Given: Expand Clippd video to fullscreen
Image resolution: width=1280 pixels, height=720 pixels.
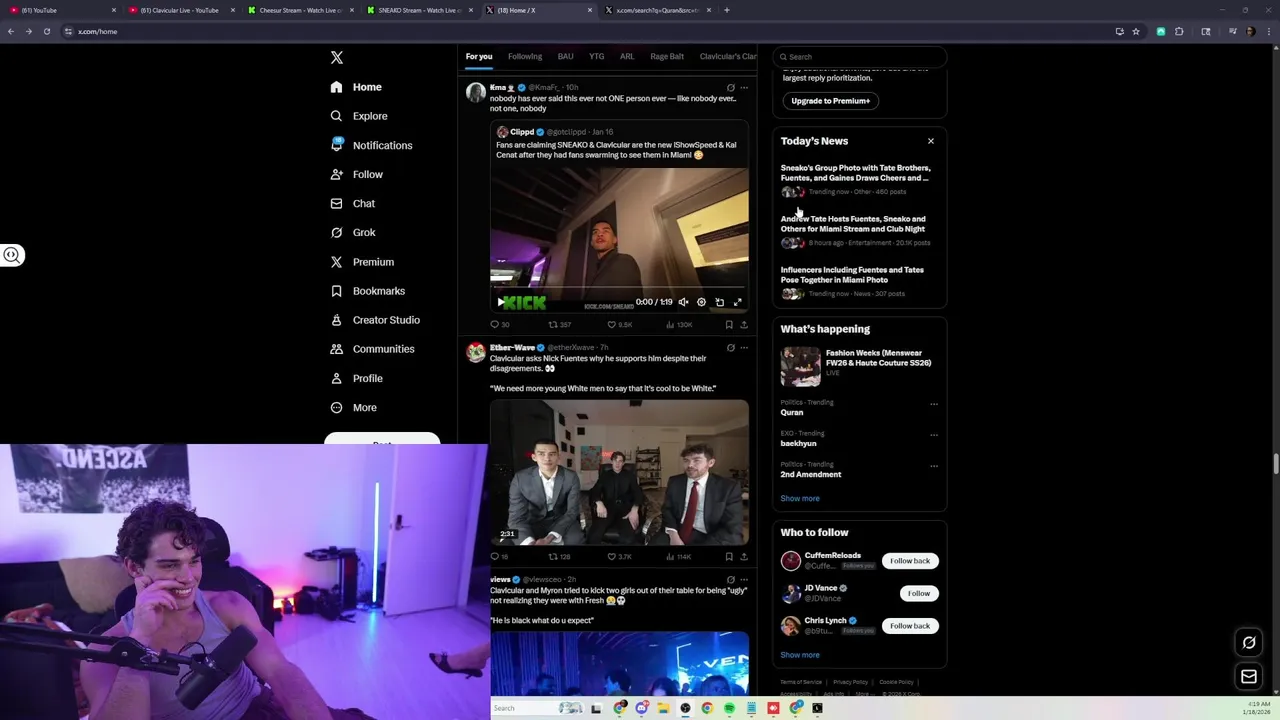Looking at the screenshot, I should 737,302.
